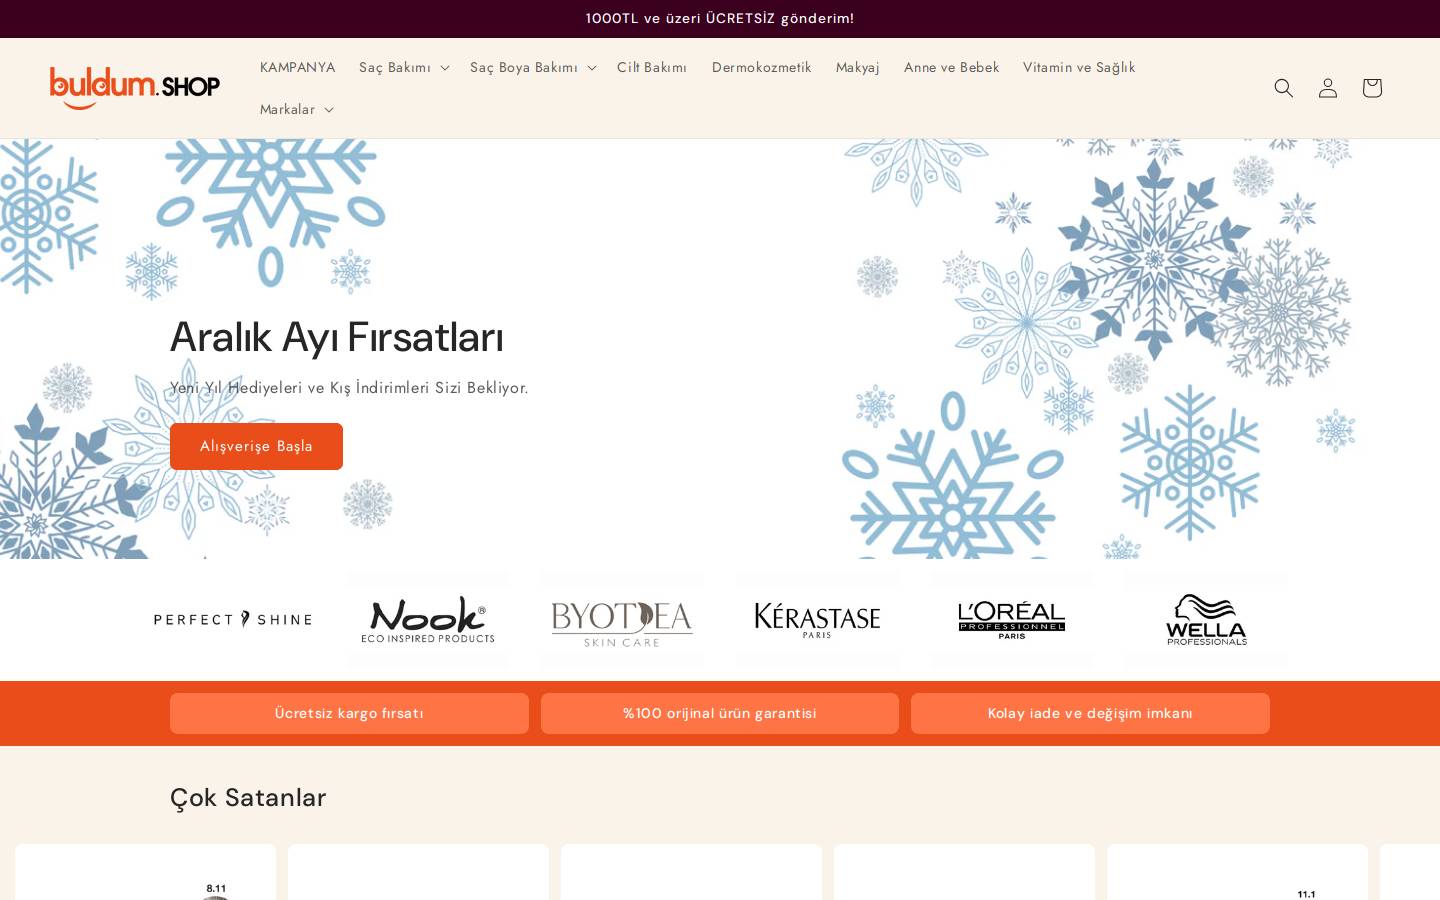Open Anne ve Bebek category

tap(951, 67)
